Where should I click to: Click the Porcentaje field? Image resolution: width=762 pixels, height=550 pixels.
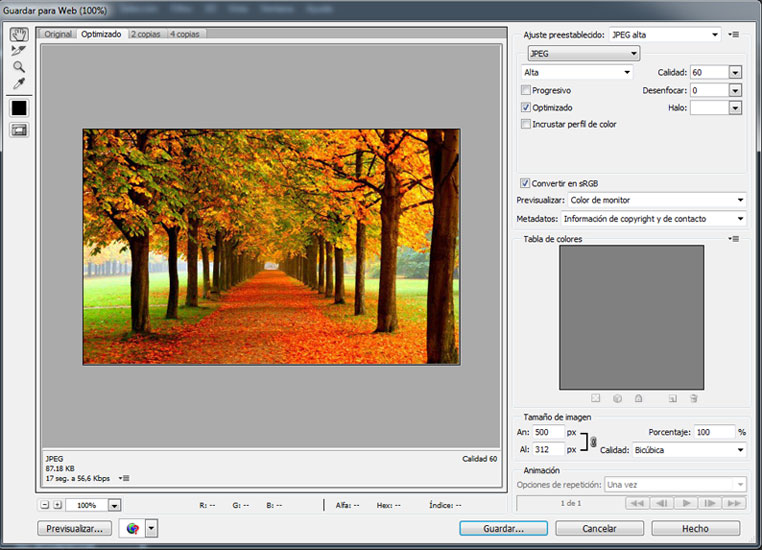[x=714, y=432]
